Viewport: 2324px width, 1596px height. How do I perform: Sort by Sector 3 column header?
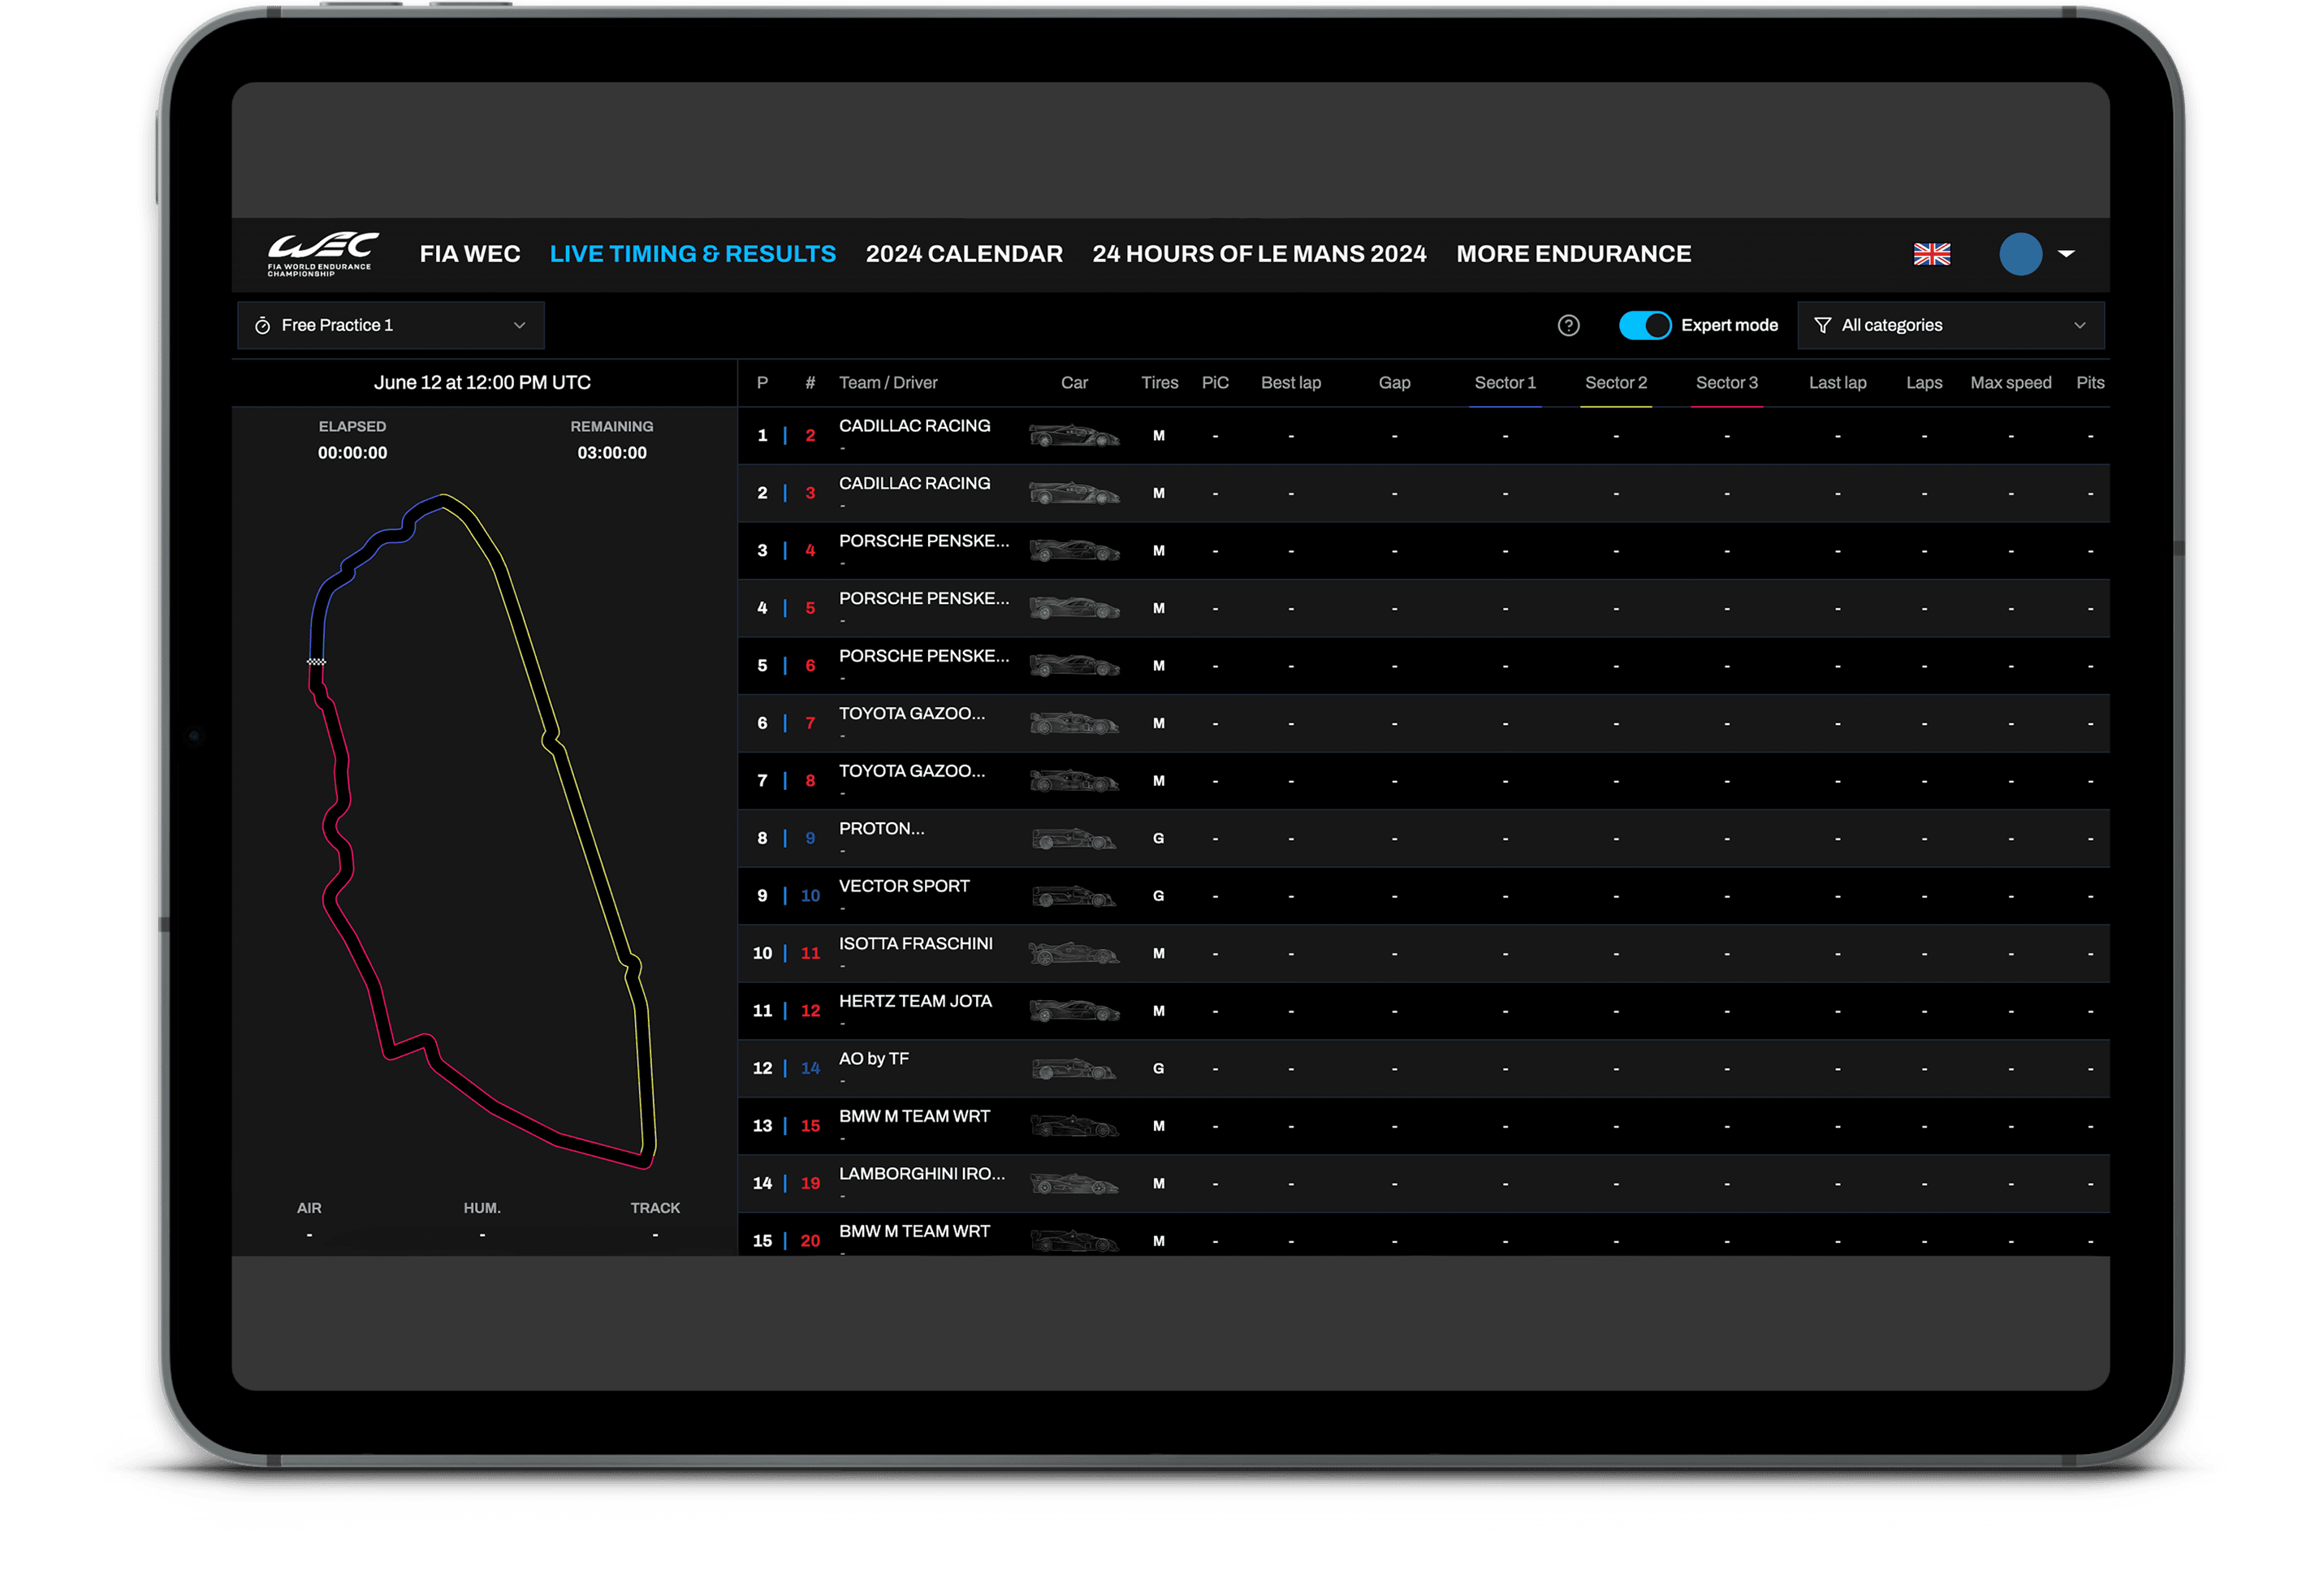[x=1726, y=383]
